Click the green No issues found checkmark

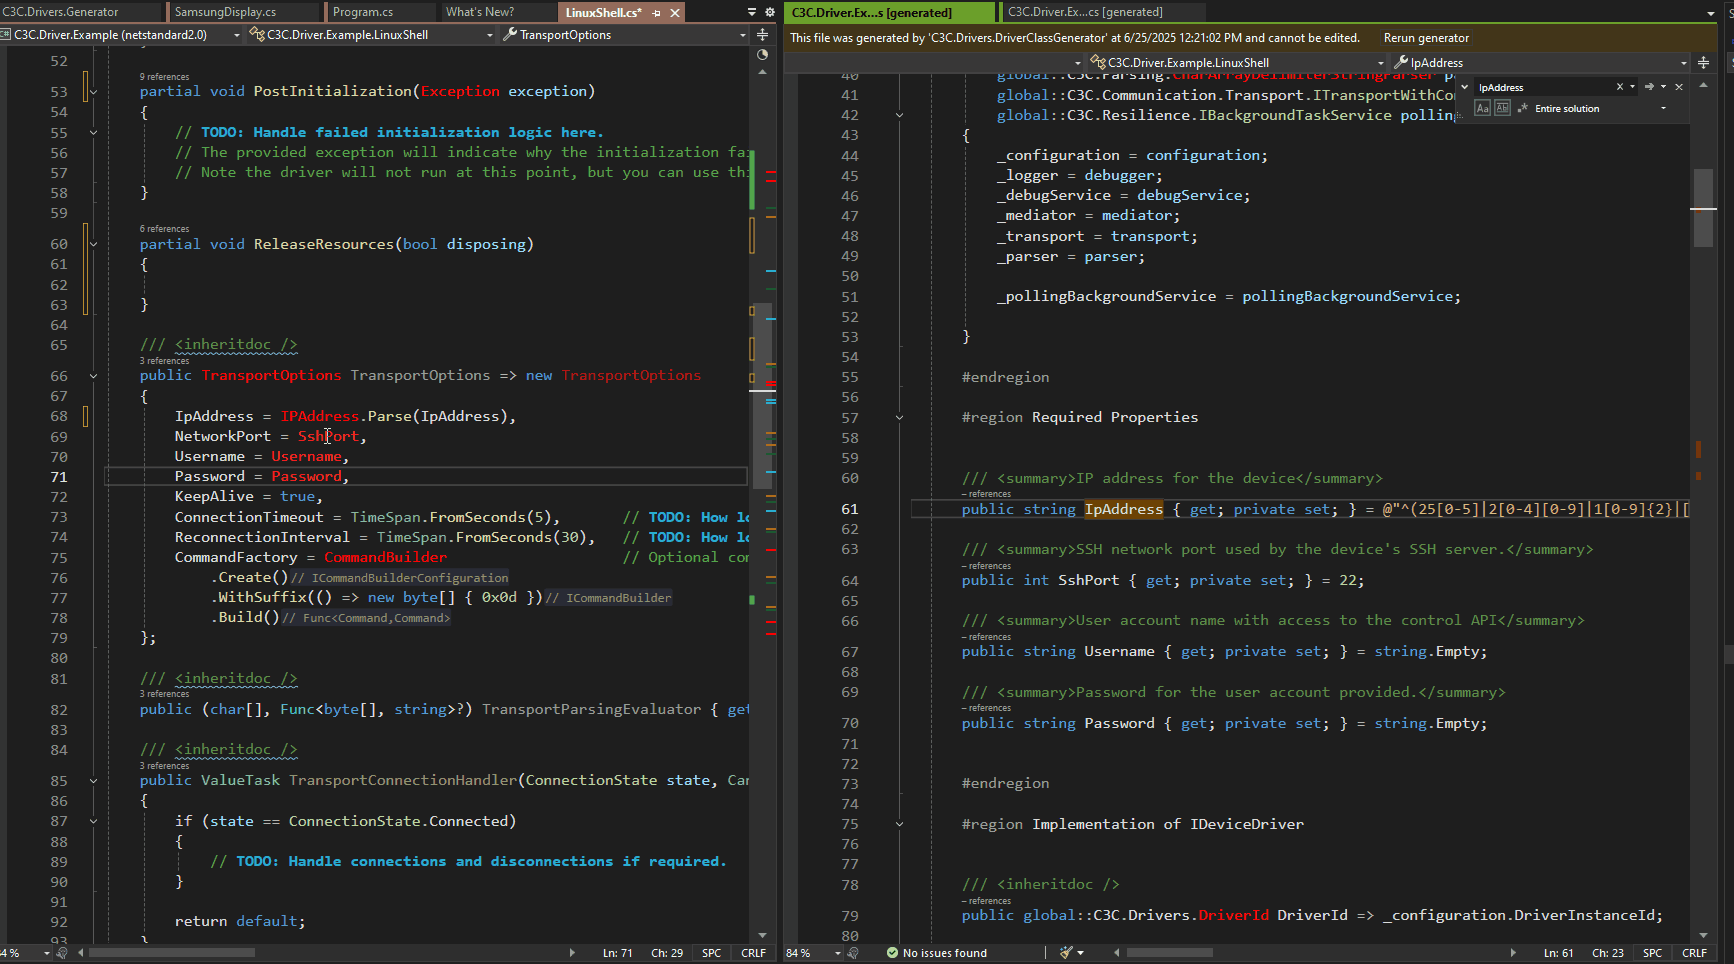[x=890, y=953]
